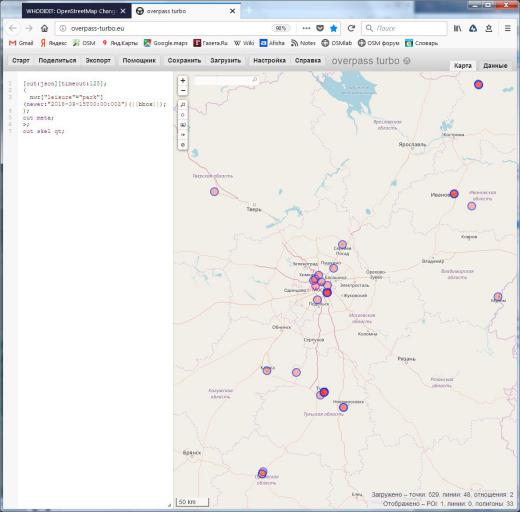The height and width of the screenshot is (512, 520).
Task: Open Справка (Help)
Action: (x=308, y=61)
